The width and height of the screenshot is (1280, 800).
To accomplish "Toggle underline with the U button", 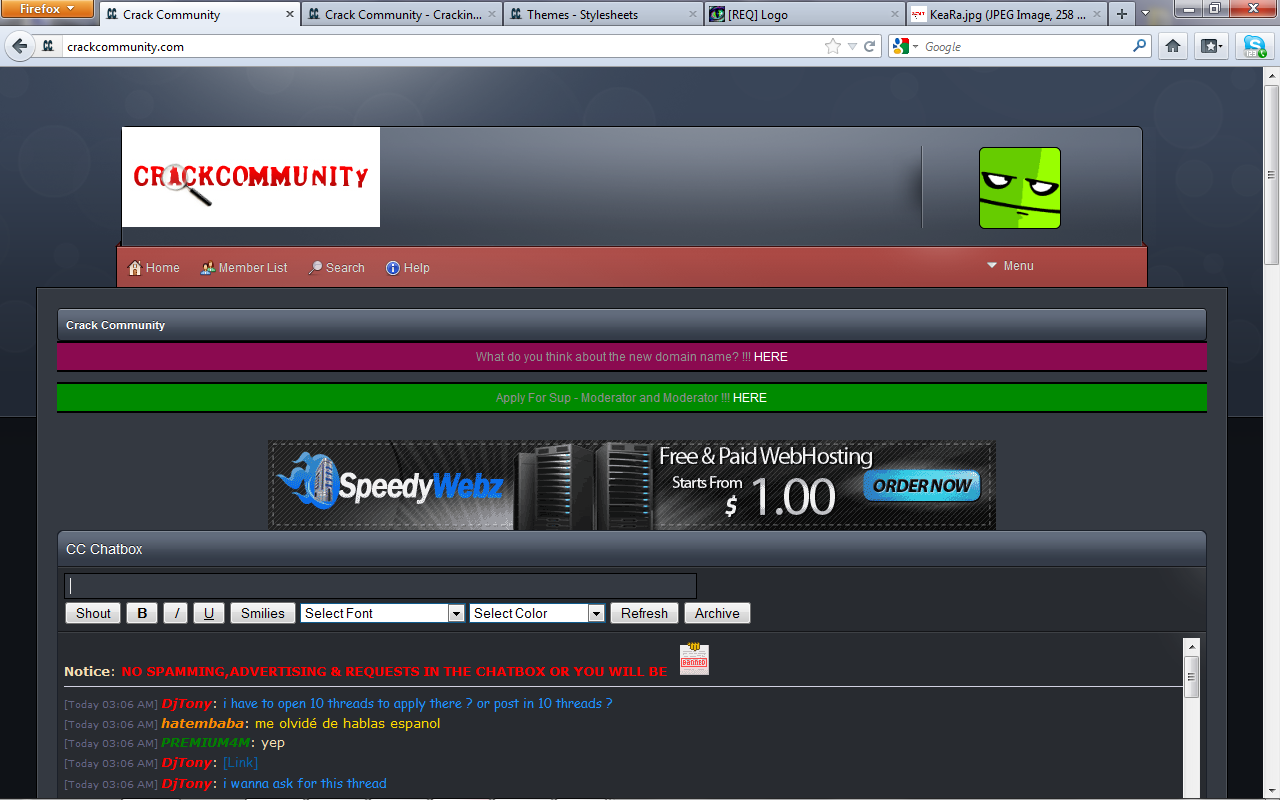I will 209,613.
